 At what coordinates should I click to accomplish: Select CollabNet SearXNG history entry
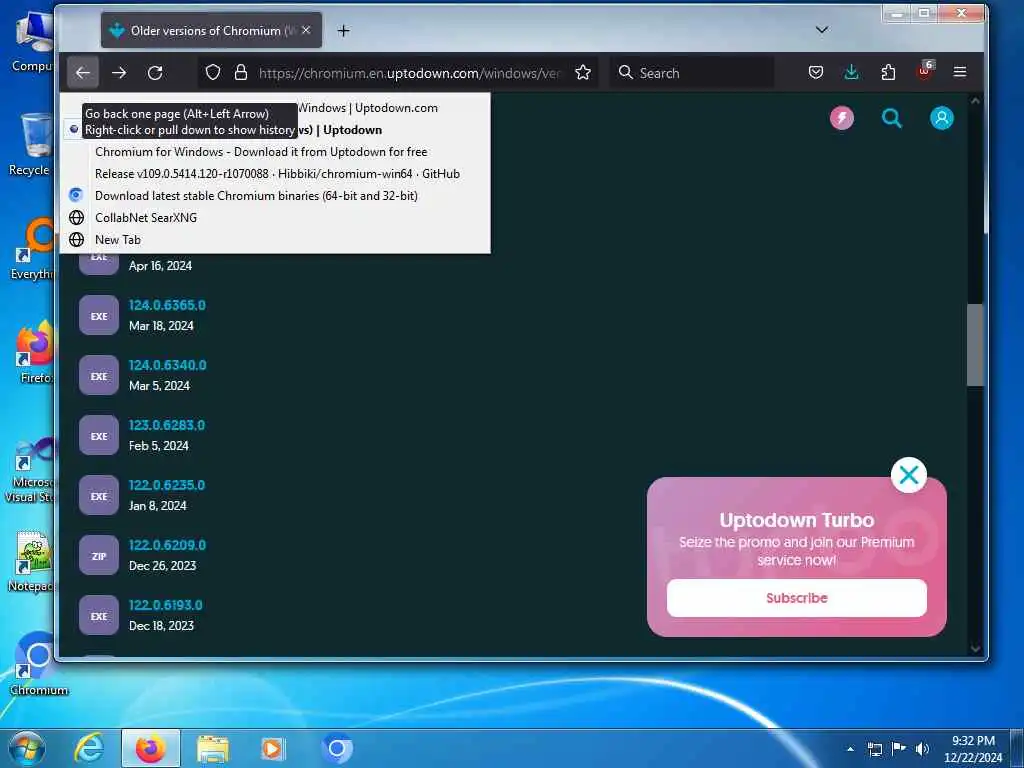pos(275,217)
